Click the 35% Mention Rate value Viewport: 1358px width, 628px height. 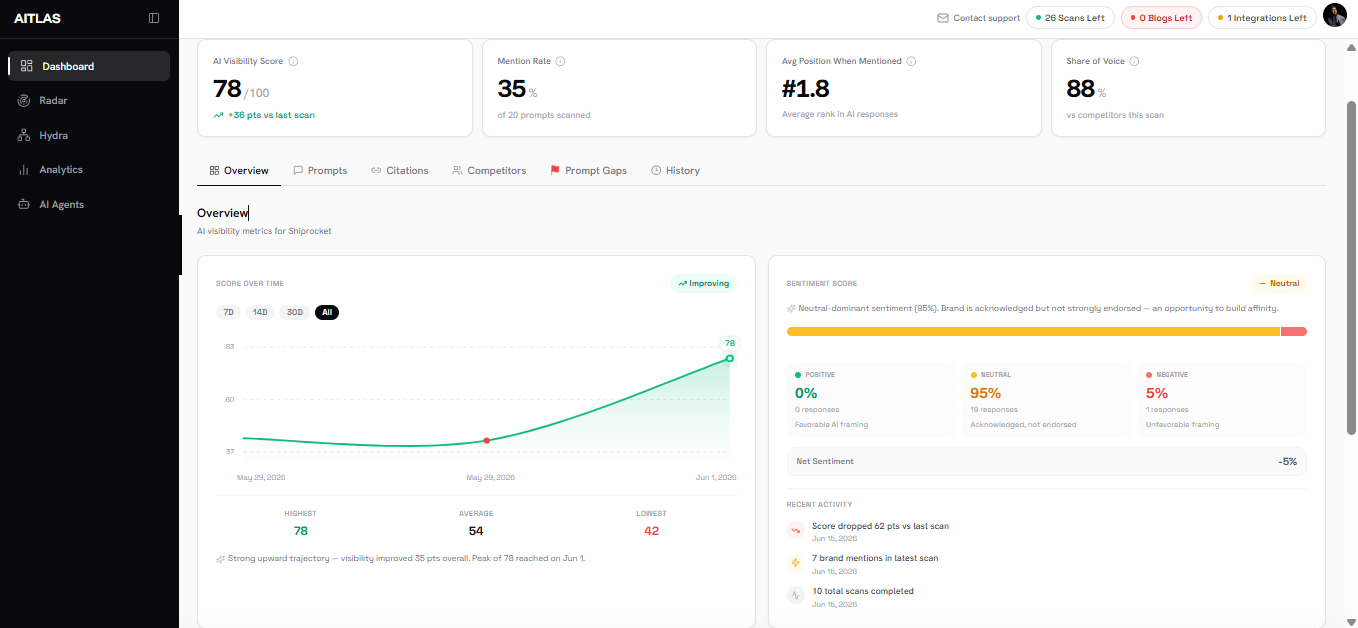(x=517, y=89)
